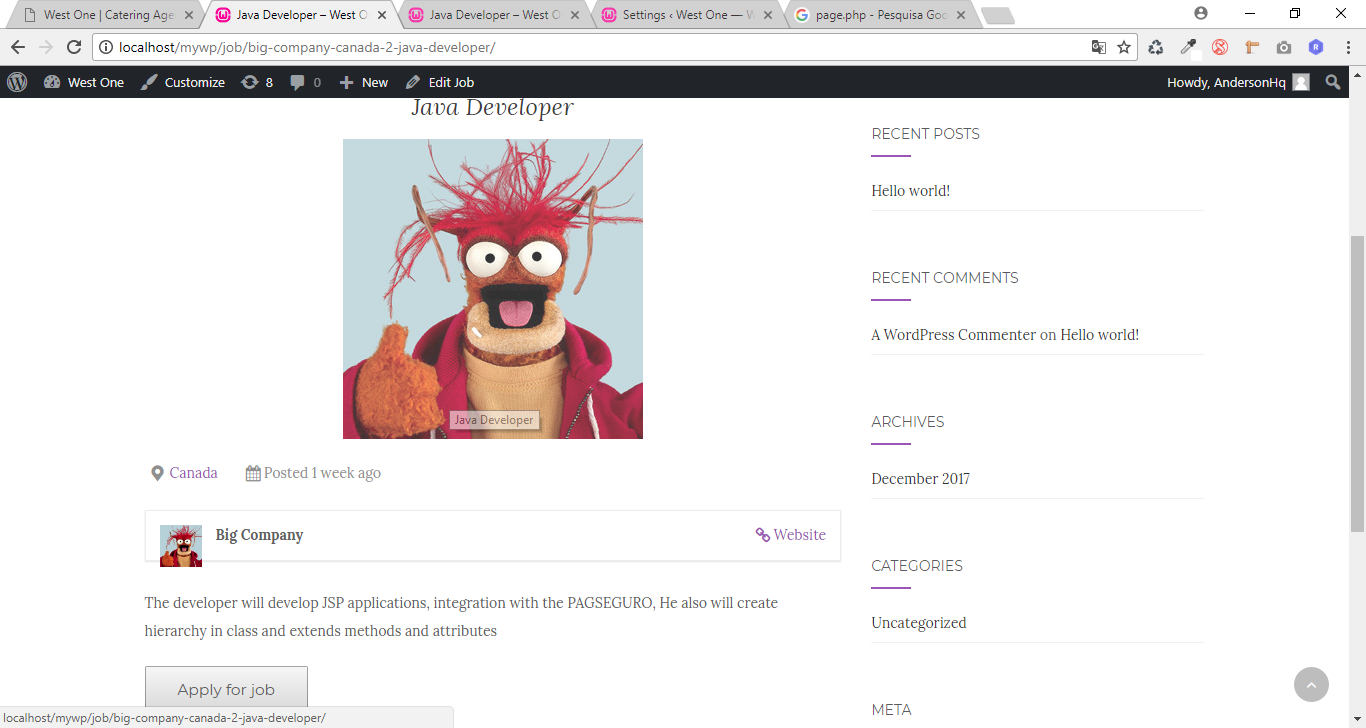This screenshot has width=1366, height=728.
Task: Visit the Big Company Website link
Action: [799, 535]
